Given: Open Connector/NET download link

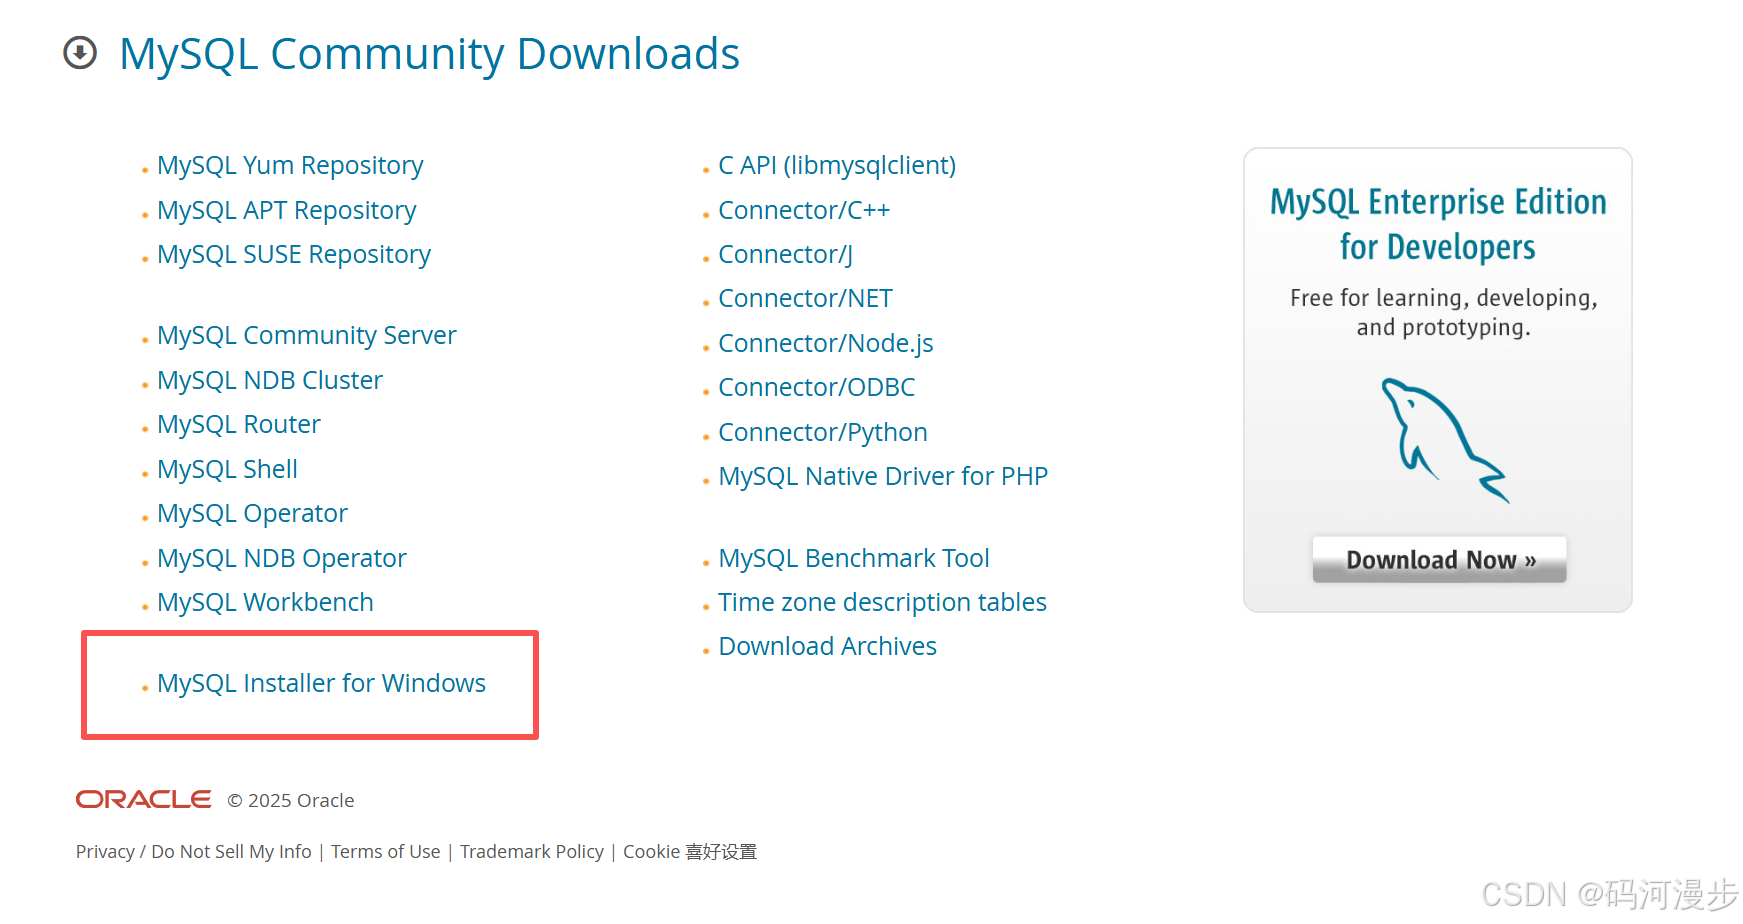Looking at the screenshot, I should pos(805,298).
